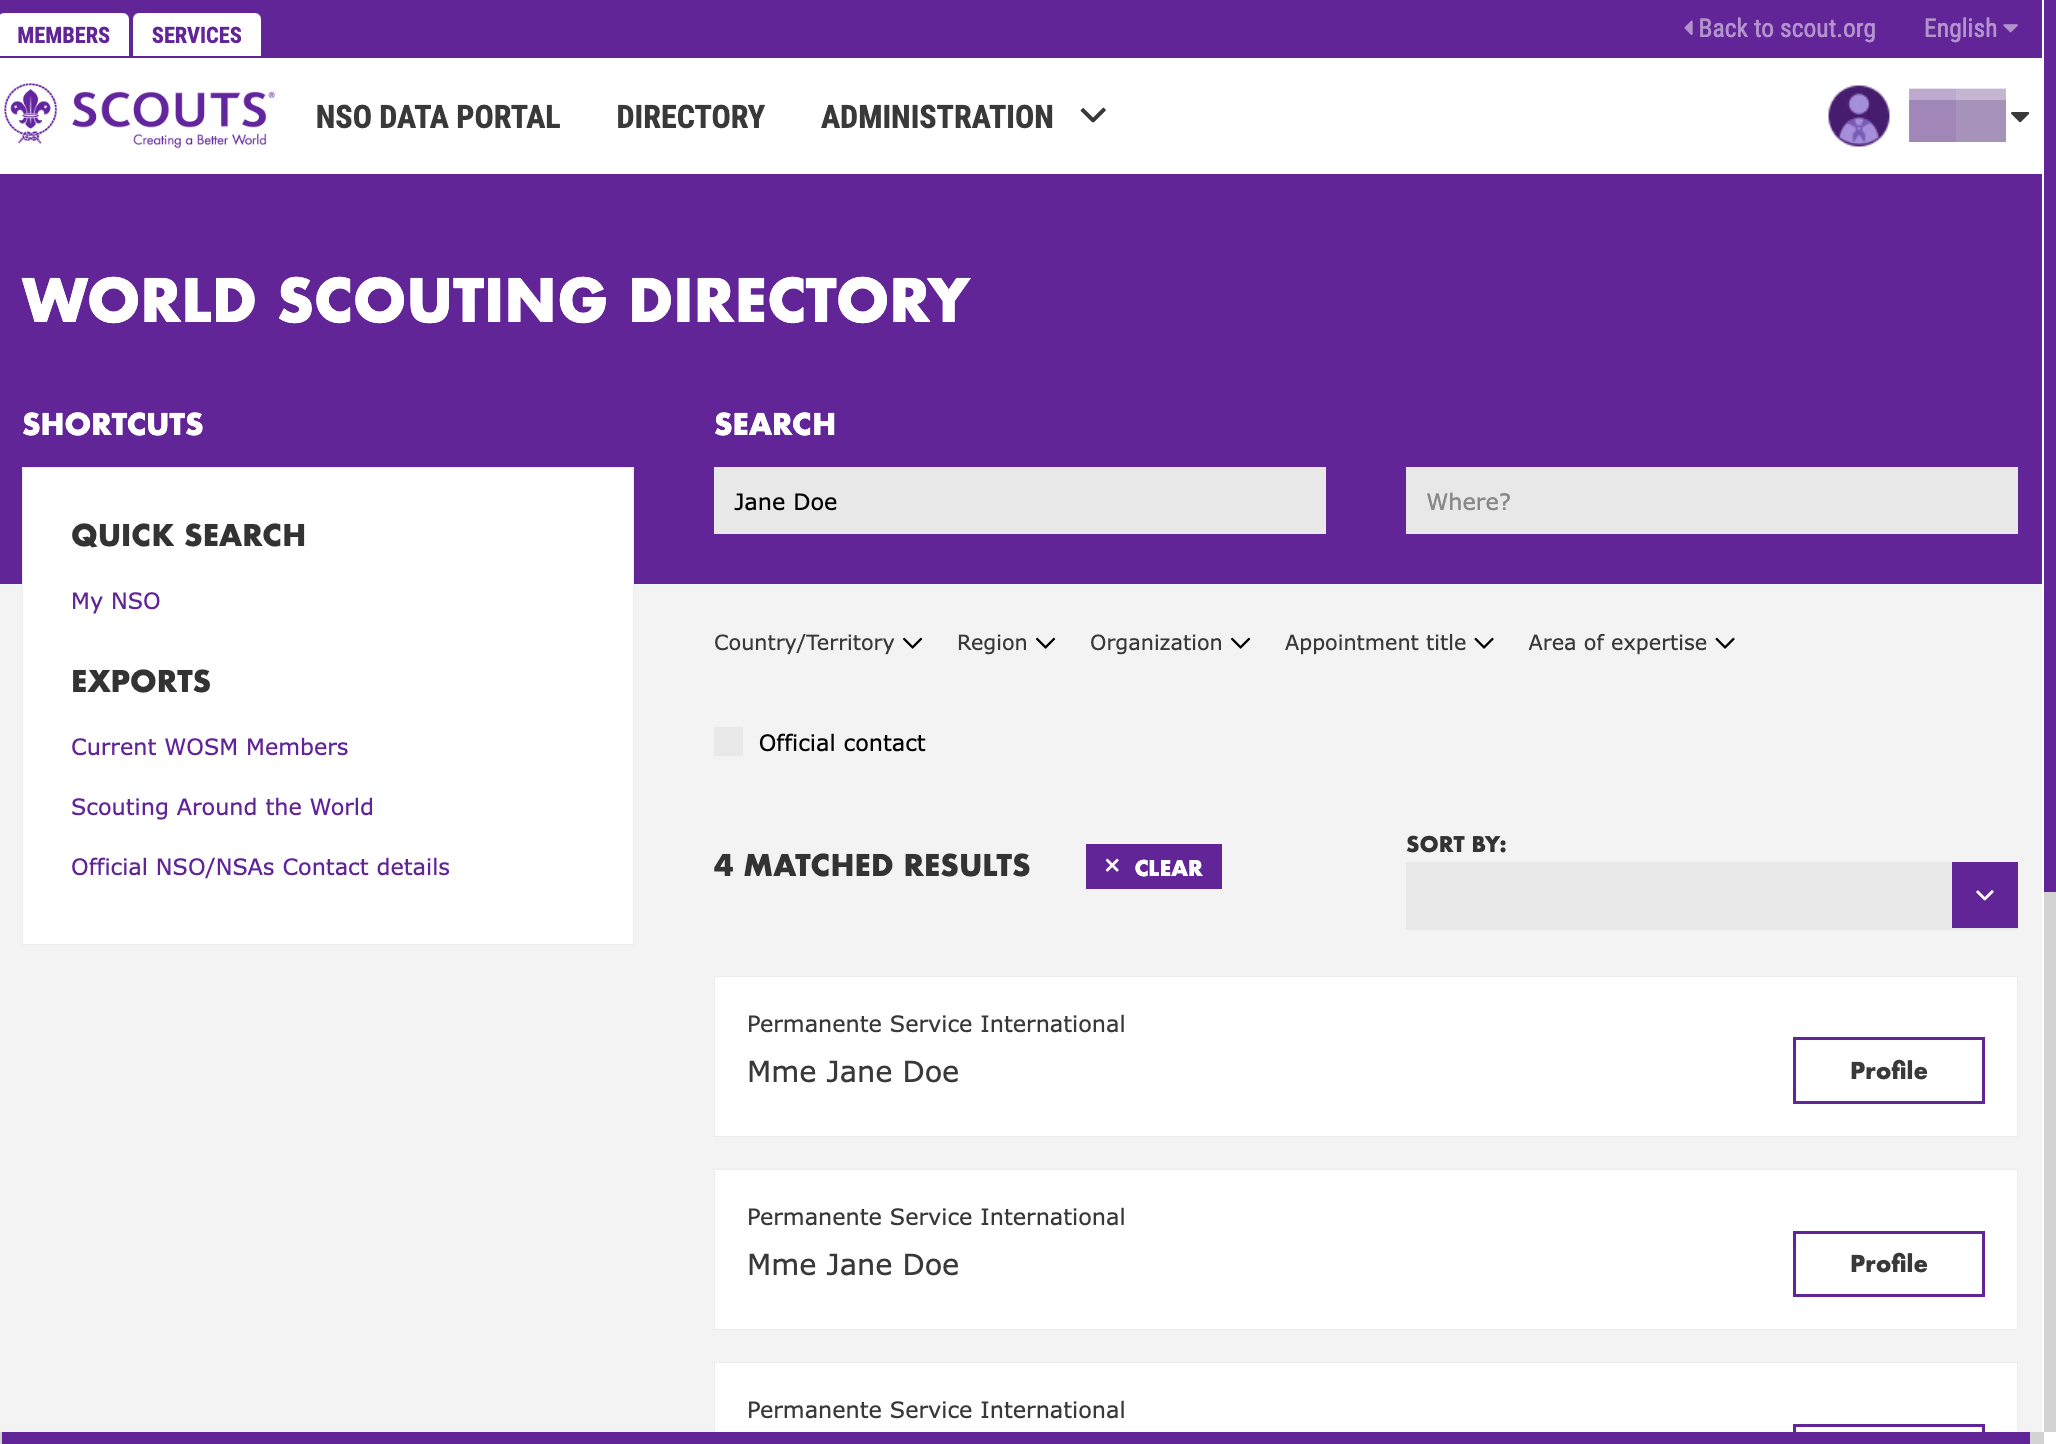Click the Where? location field
Image resolution: width=2056 pixels, height=1444 pixels.
click(x=1711, y=501)
